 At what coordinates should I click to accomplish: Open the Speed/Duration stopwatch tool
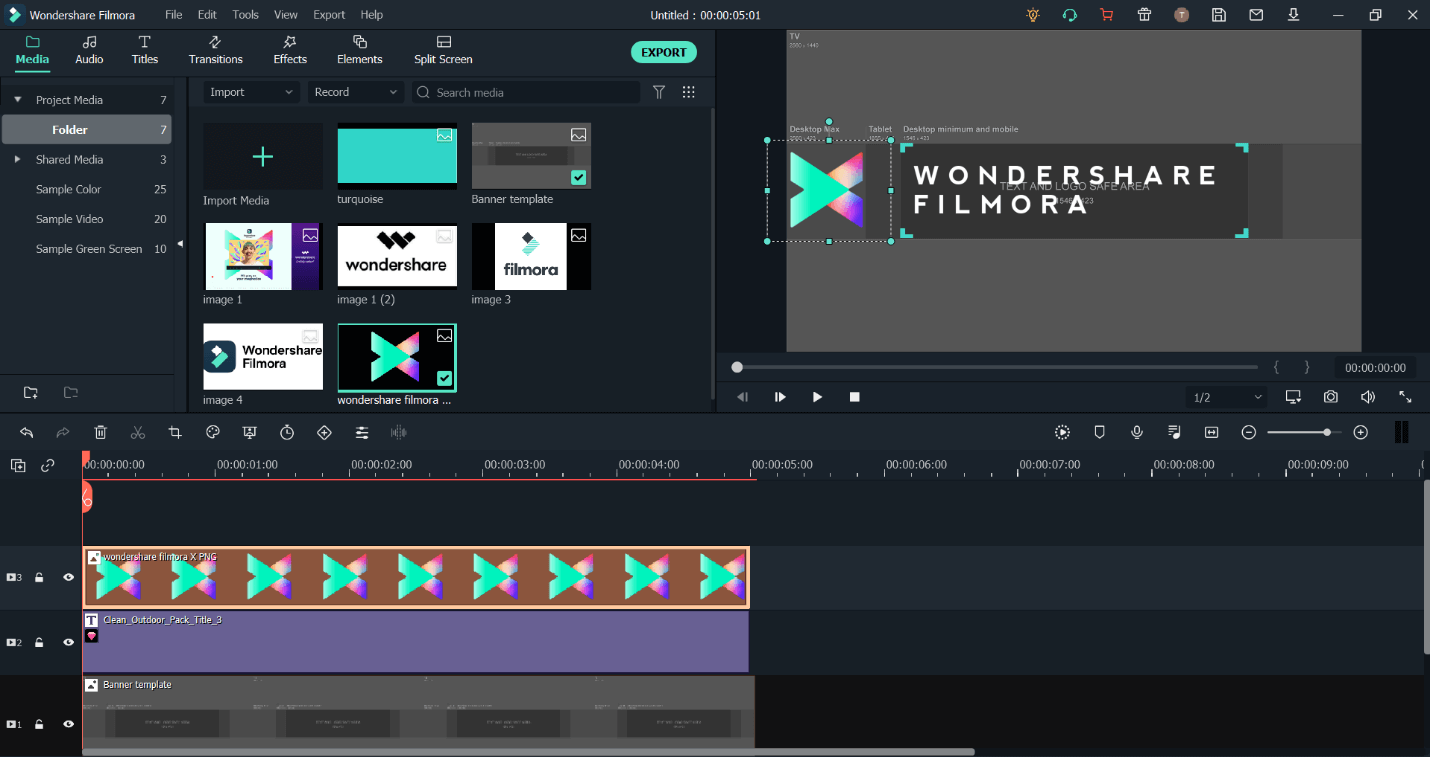[x=287, y=432]
